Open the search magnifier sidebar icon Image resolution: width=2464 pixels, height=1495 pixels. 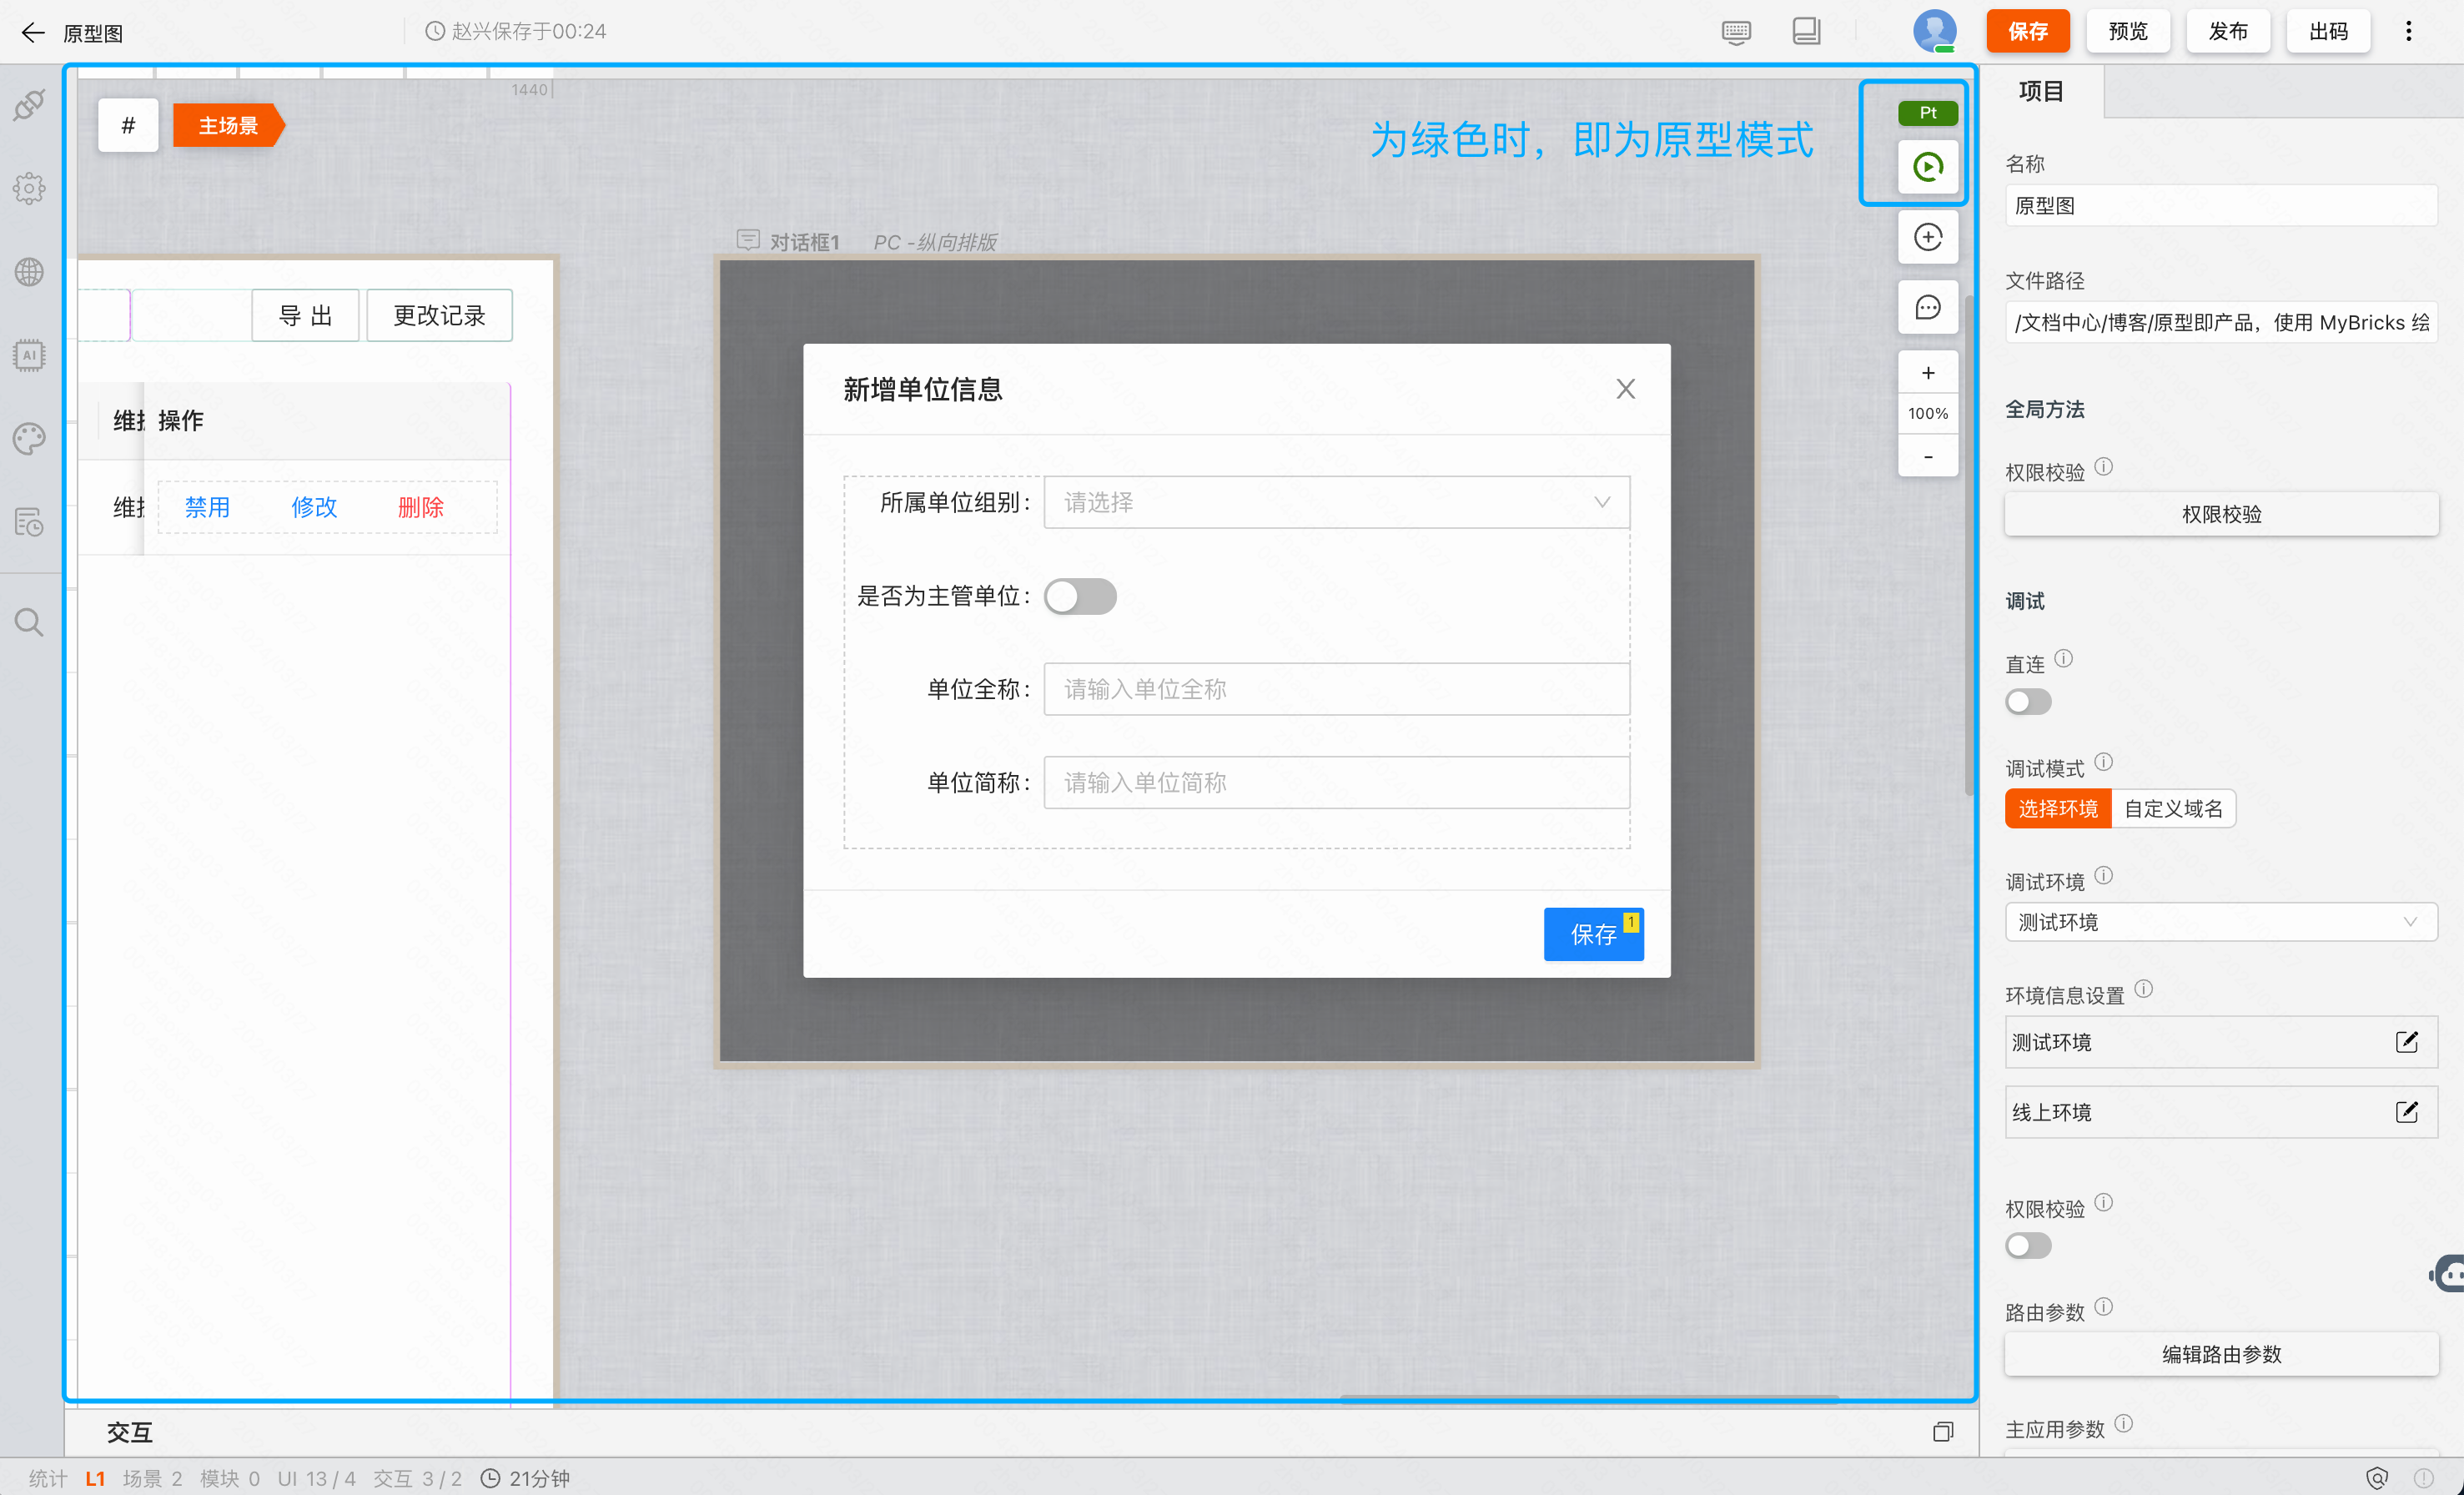[x=29, y=622]
